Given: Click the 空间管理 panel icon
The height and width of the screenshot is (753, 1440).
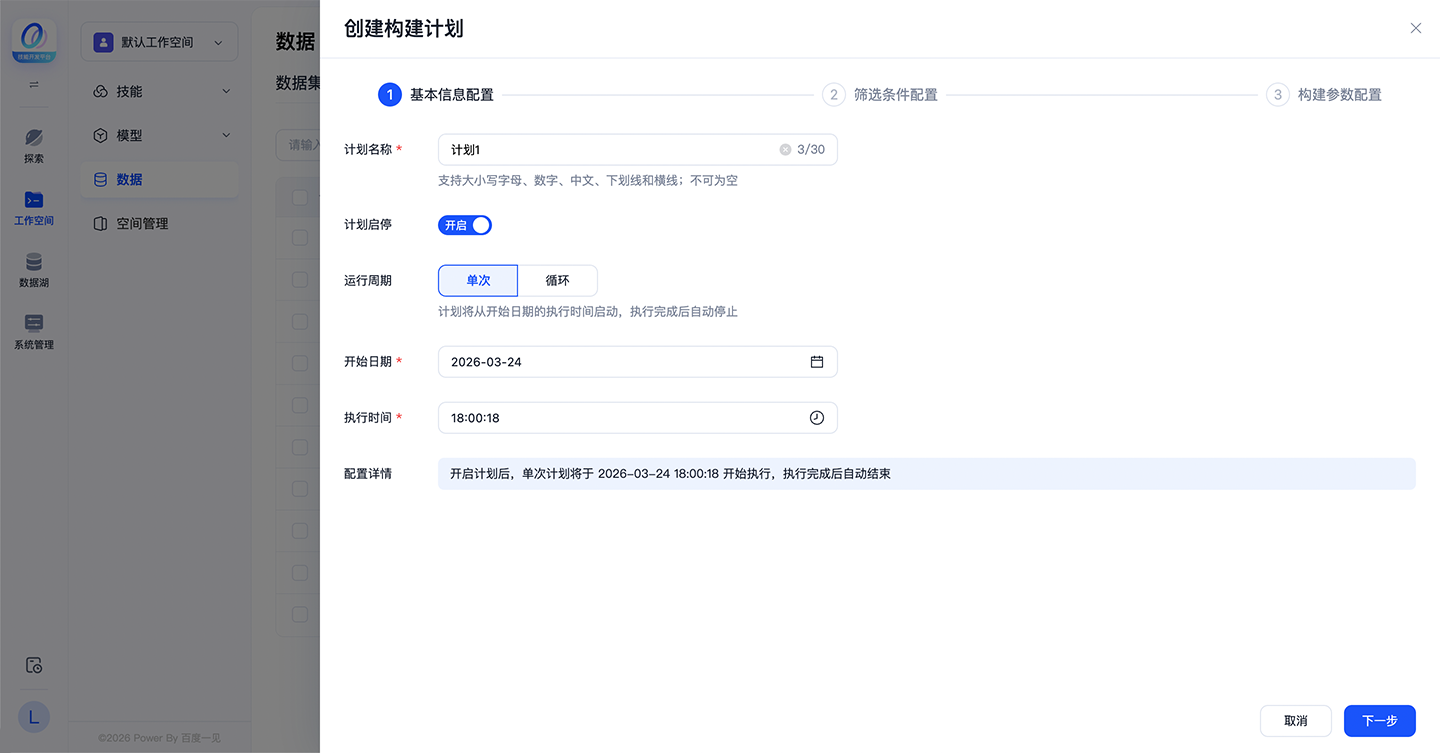Looking at the screenshot, I should (x=100, y=223).
